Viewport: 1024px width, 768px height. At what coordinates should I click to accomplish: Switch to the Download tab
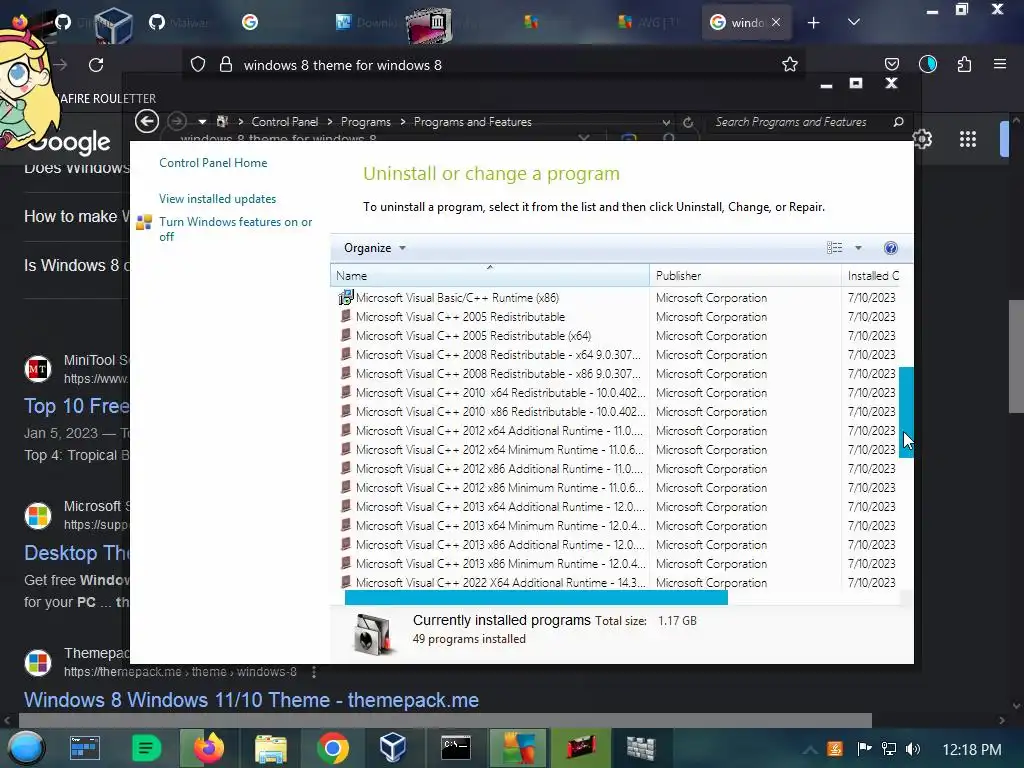[x=367, y=22]
